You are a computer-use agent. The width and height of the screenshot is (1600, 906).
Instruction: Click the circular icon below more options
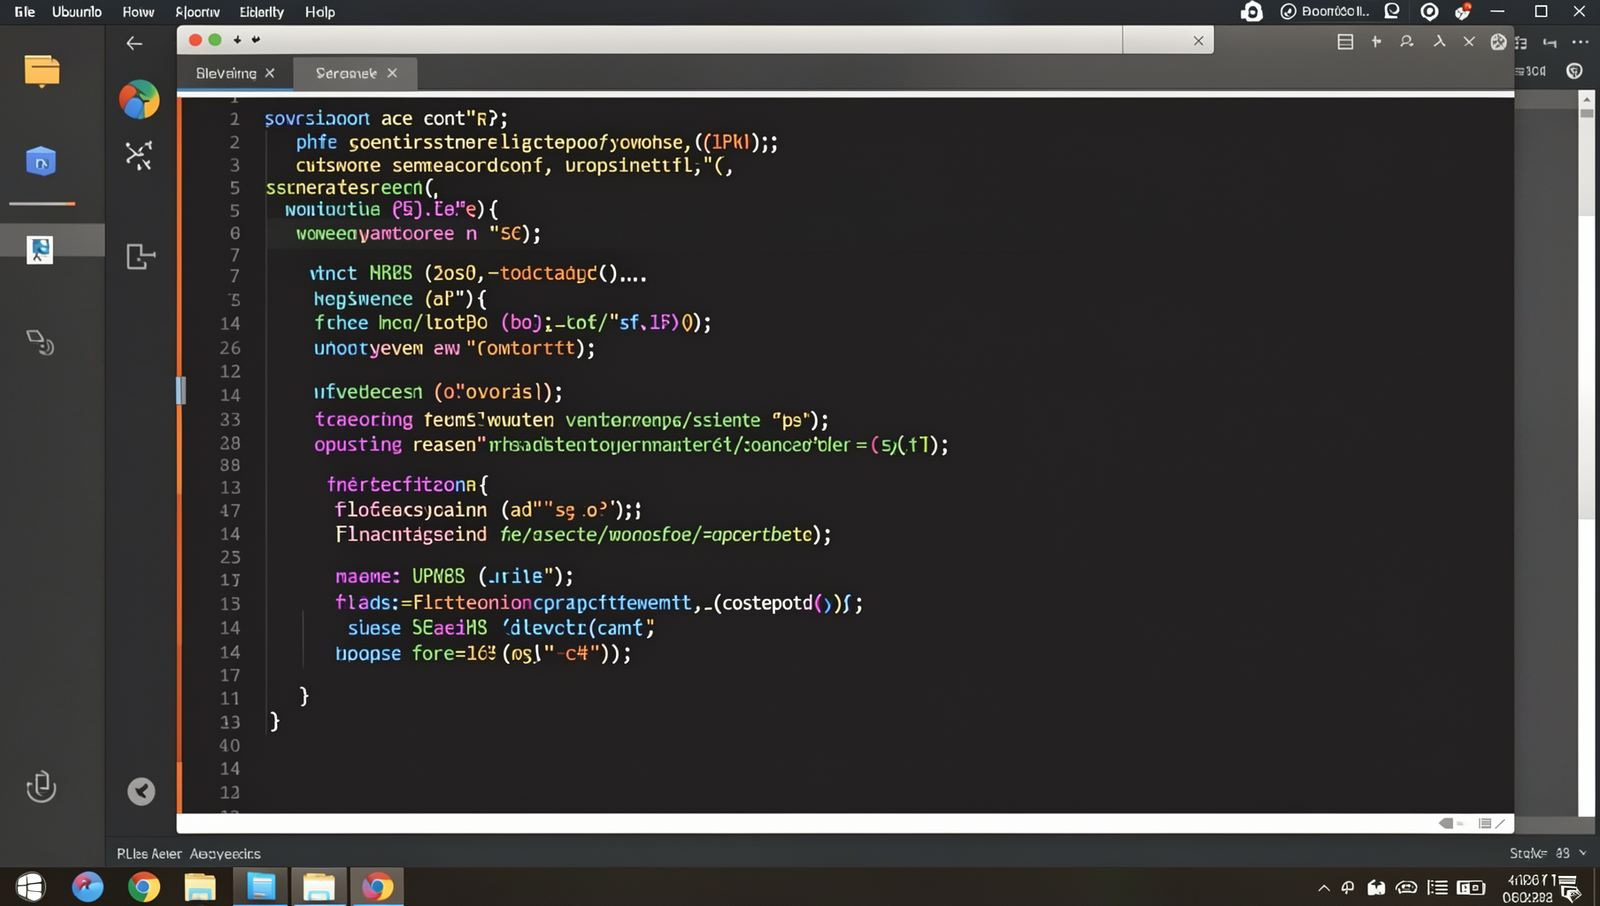[1575, 71]
